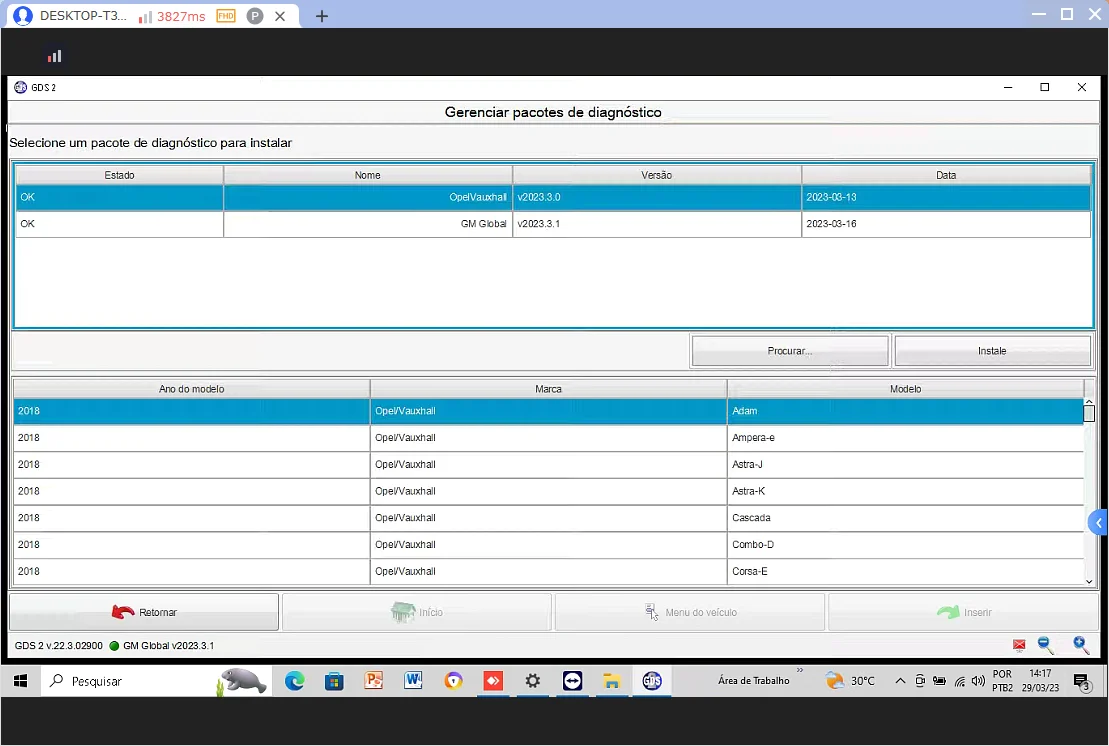Click the Modelo column header
Viewport: 1109px width, 746px height.
click(905, 389)
